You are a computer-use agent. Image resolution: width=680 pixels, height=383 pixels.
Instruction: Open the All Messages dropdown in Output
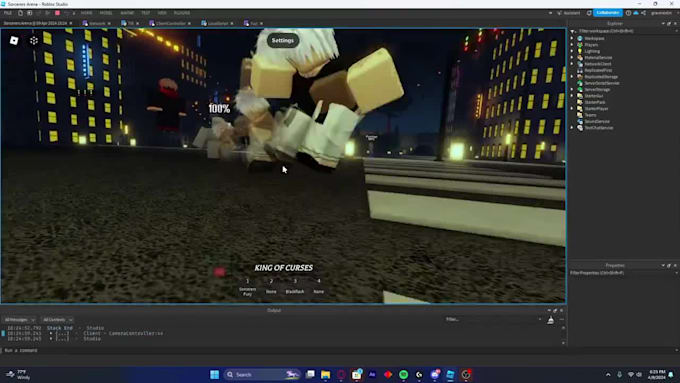click(x=20, y=320)
